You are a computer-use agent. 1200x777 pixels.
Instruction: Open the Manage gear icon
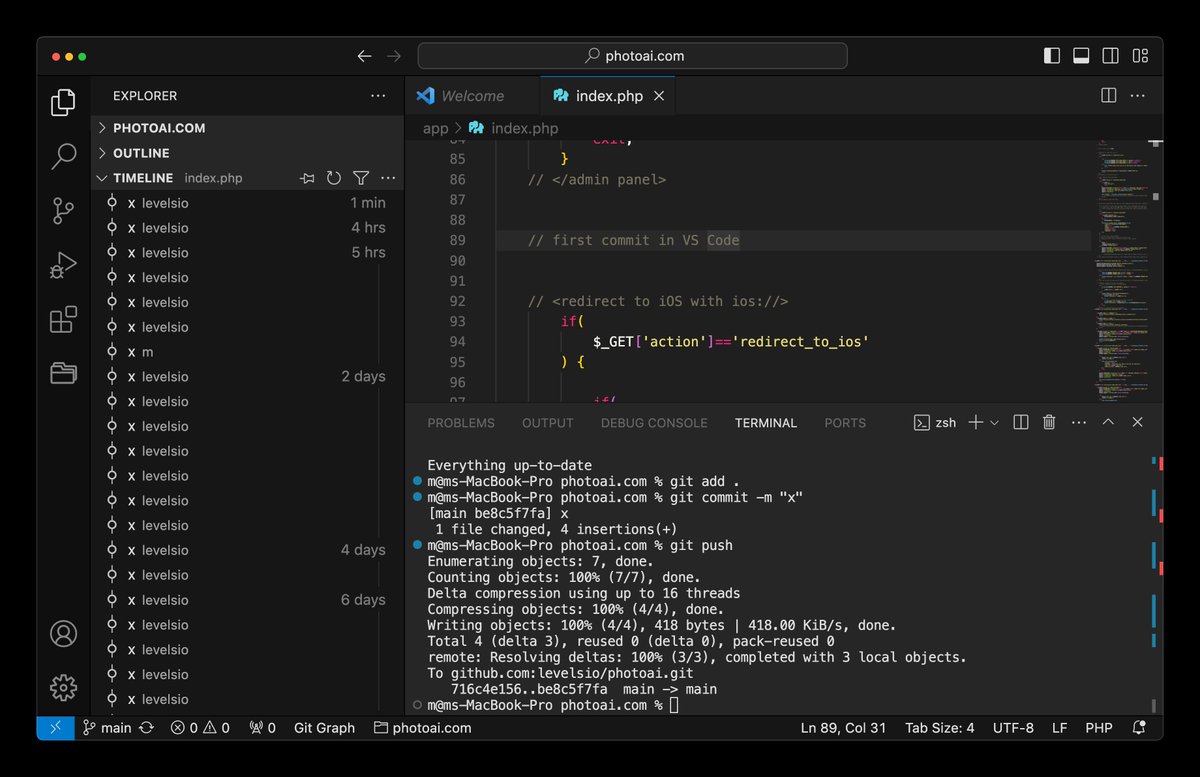pos(63,688)
